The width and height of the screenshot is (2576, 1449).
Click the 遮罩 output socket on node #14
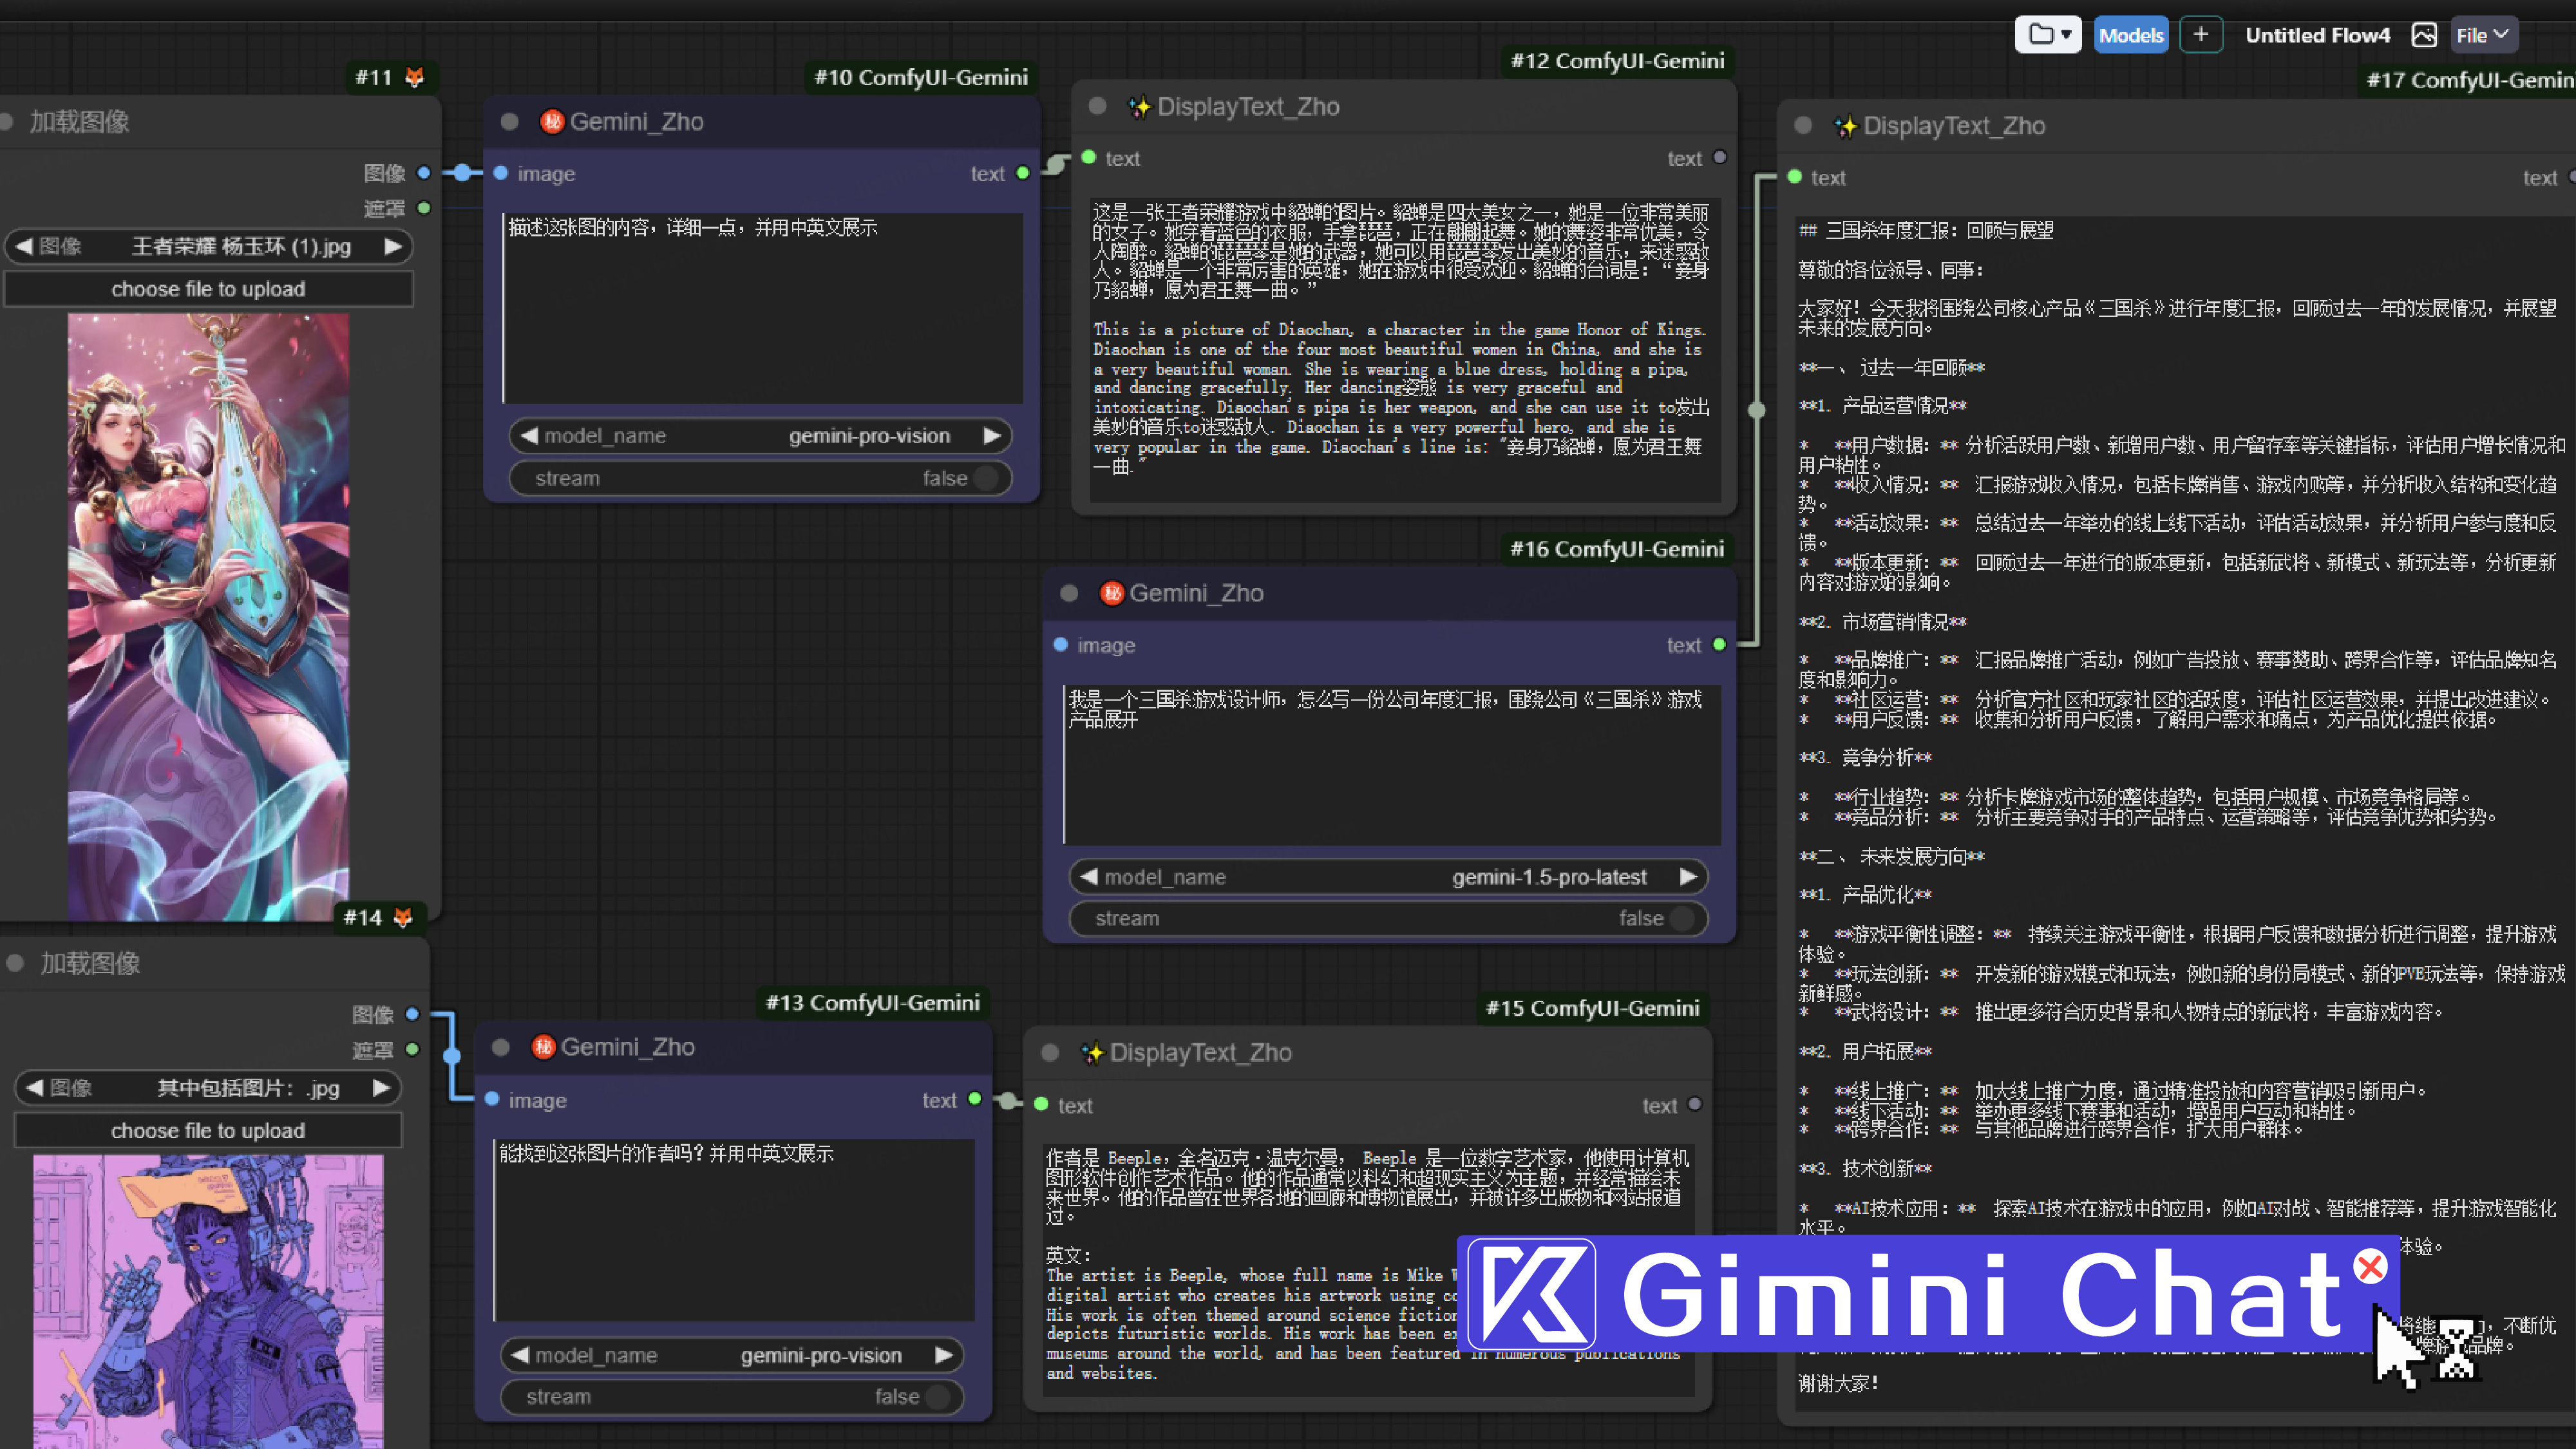[x=412, y=1049]
